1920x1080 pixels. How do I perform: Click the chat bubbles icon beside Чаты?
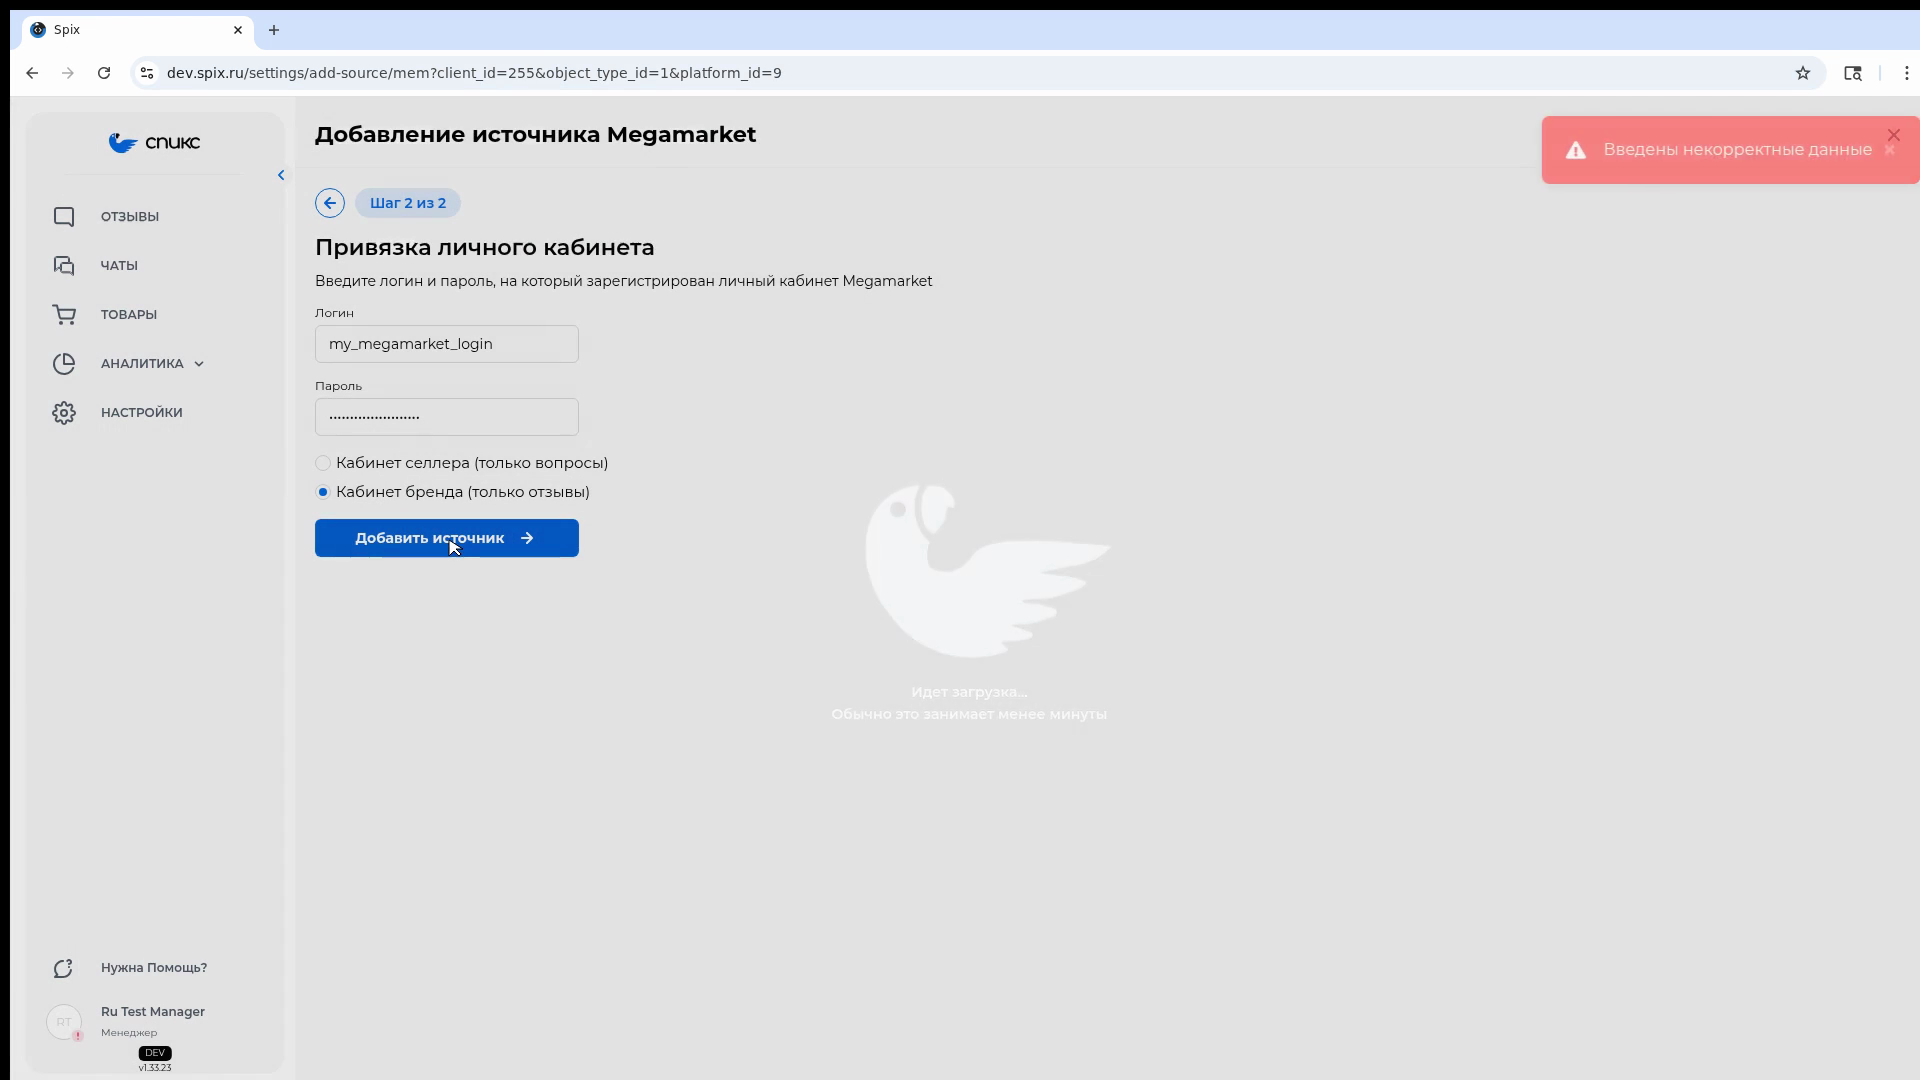[x=64, y=266]
